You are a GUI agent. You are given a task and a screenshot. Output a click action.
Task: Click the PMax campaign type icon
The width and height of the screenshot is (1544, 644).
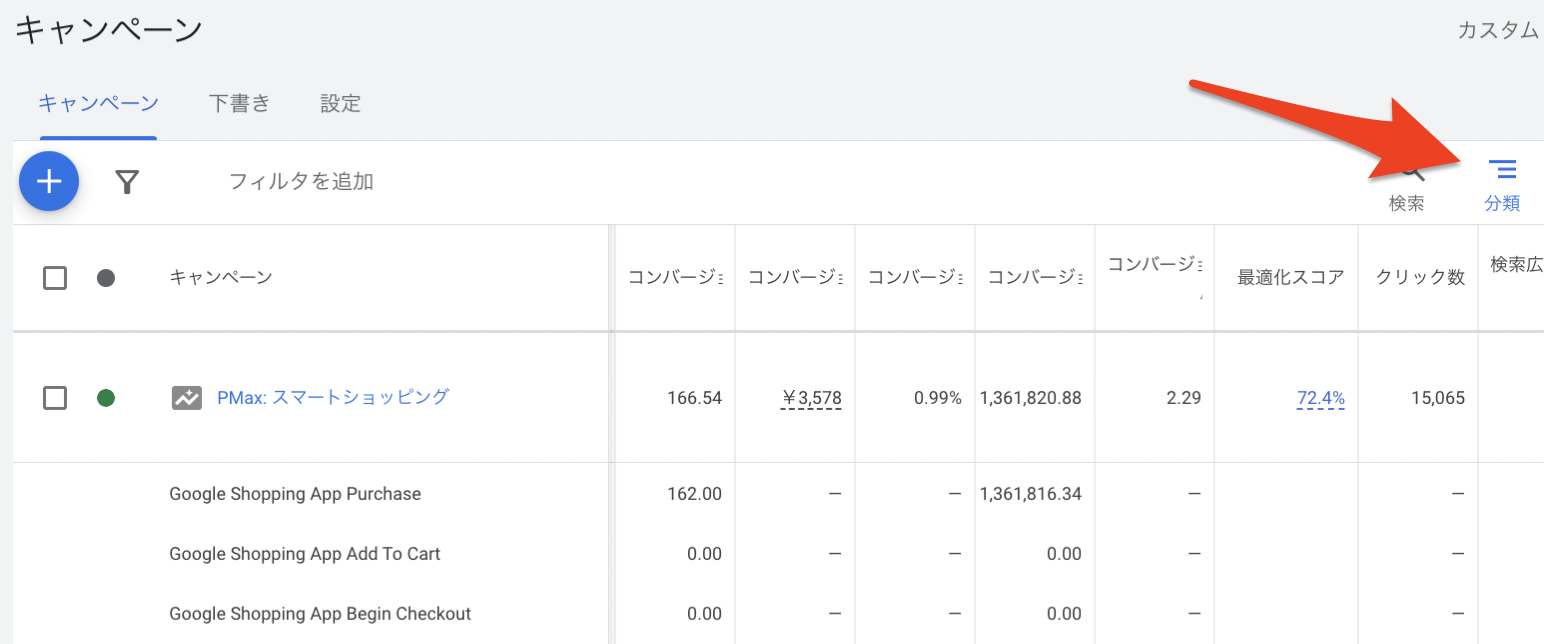coord(186,398)
